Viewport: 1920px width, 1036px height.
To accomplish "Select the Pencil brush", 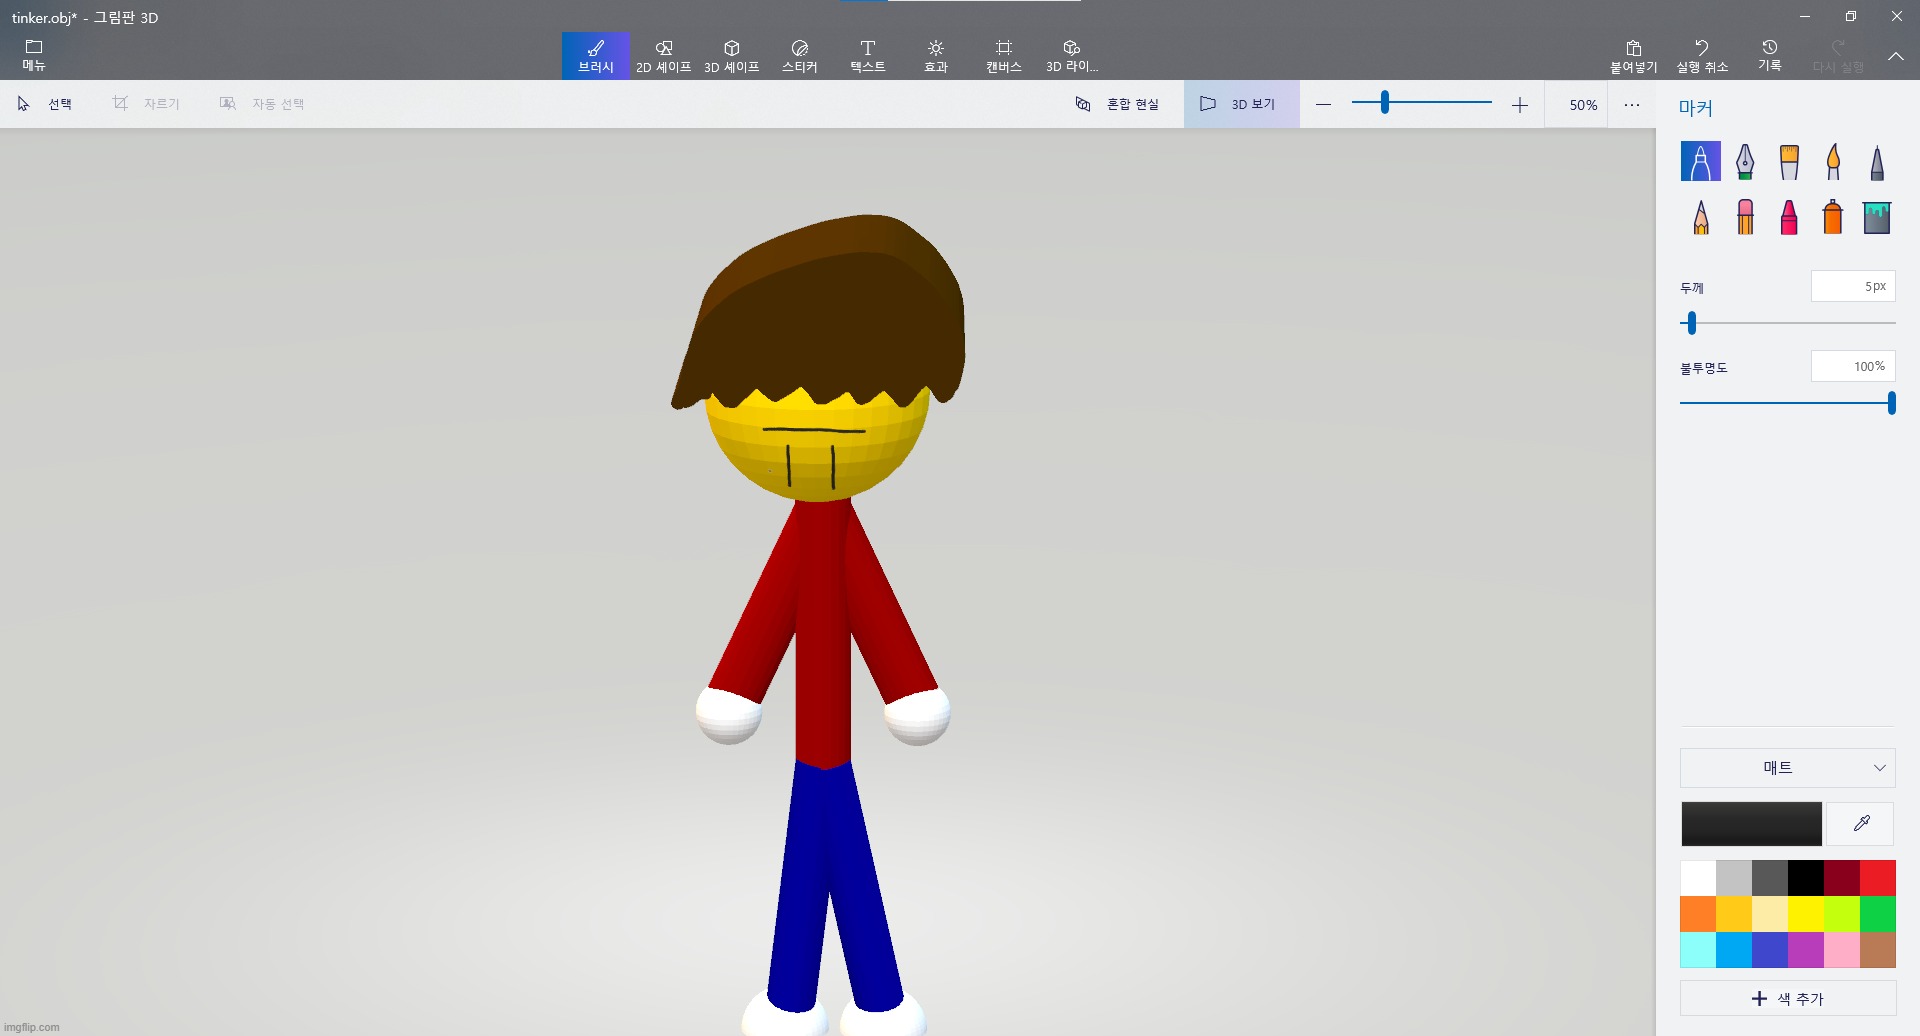I will pyautogui.click(x=1701, y=217).
